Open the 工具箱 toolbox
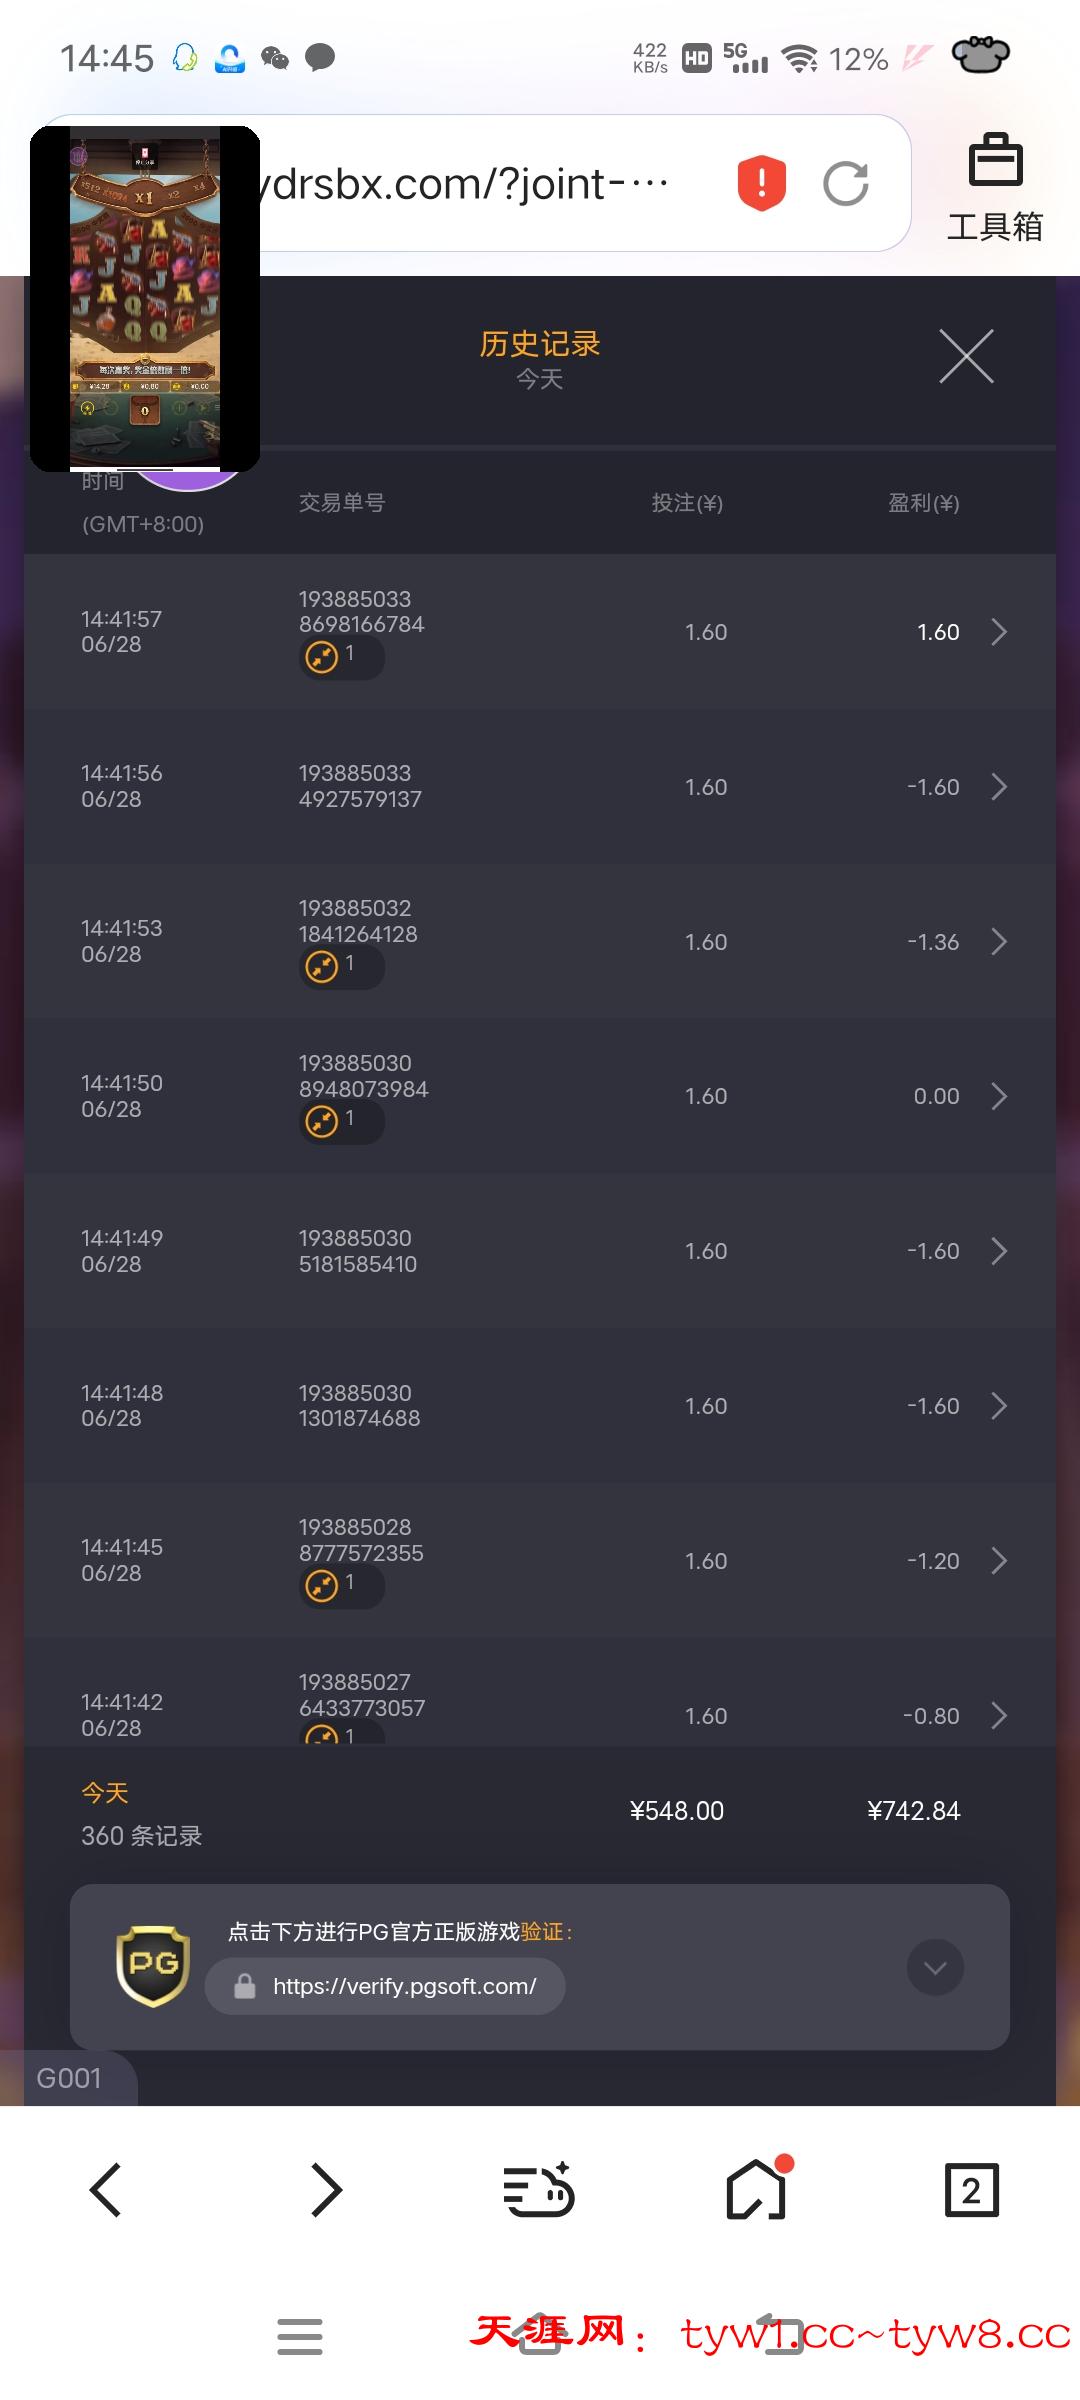The image size is (1080, 2400). (994, 187)
